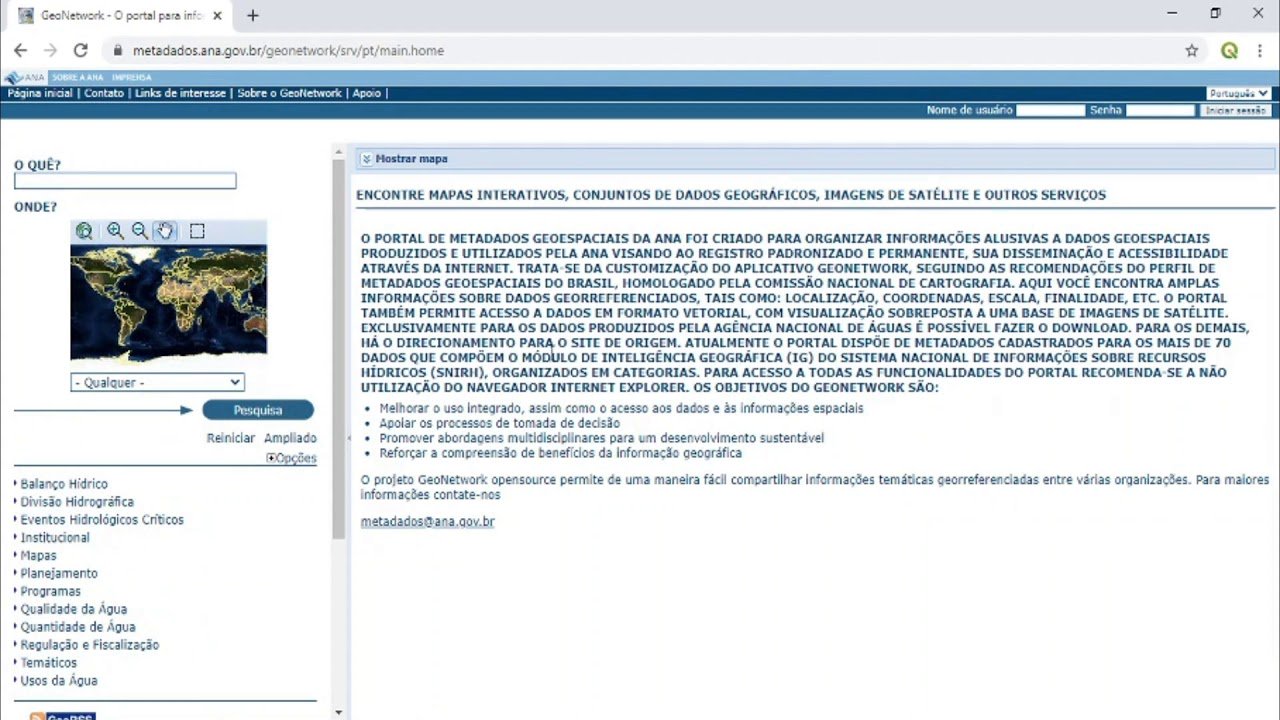Expand the Opções search options
The width and height of the screenshot is (1280, 720).
point(291,458)
